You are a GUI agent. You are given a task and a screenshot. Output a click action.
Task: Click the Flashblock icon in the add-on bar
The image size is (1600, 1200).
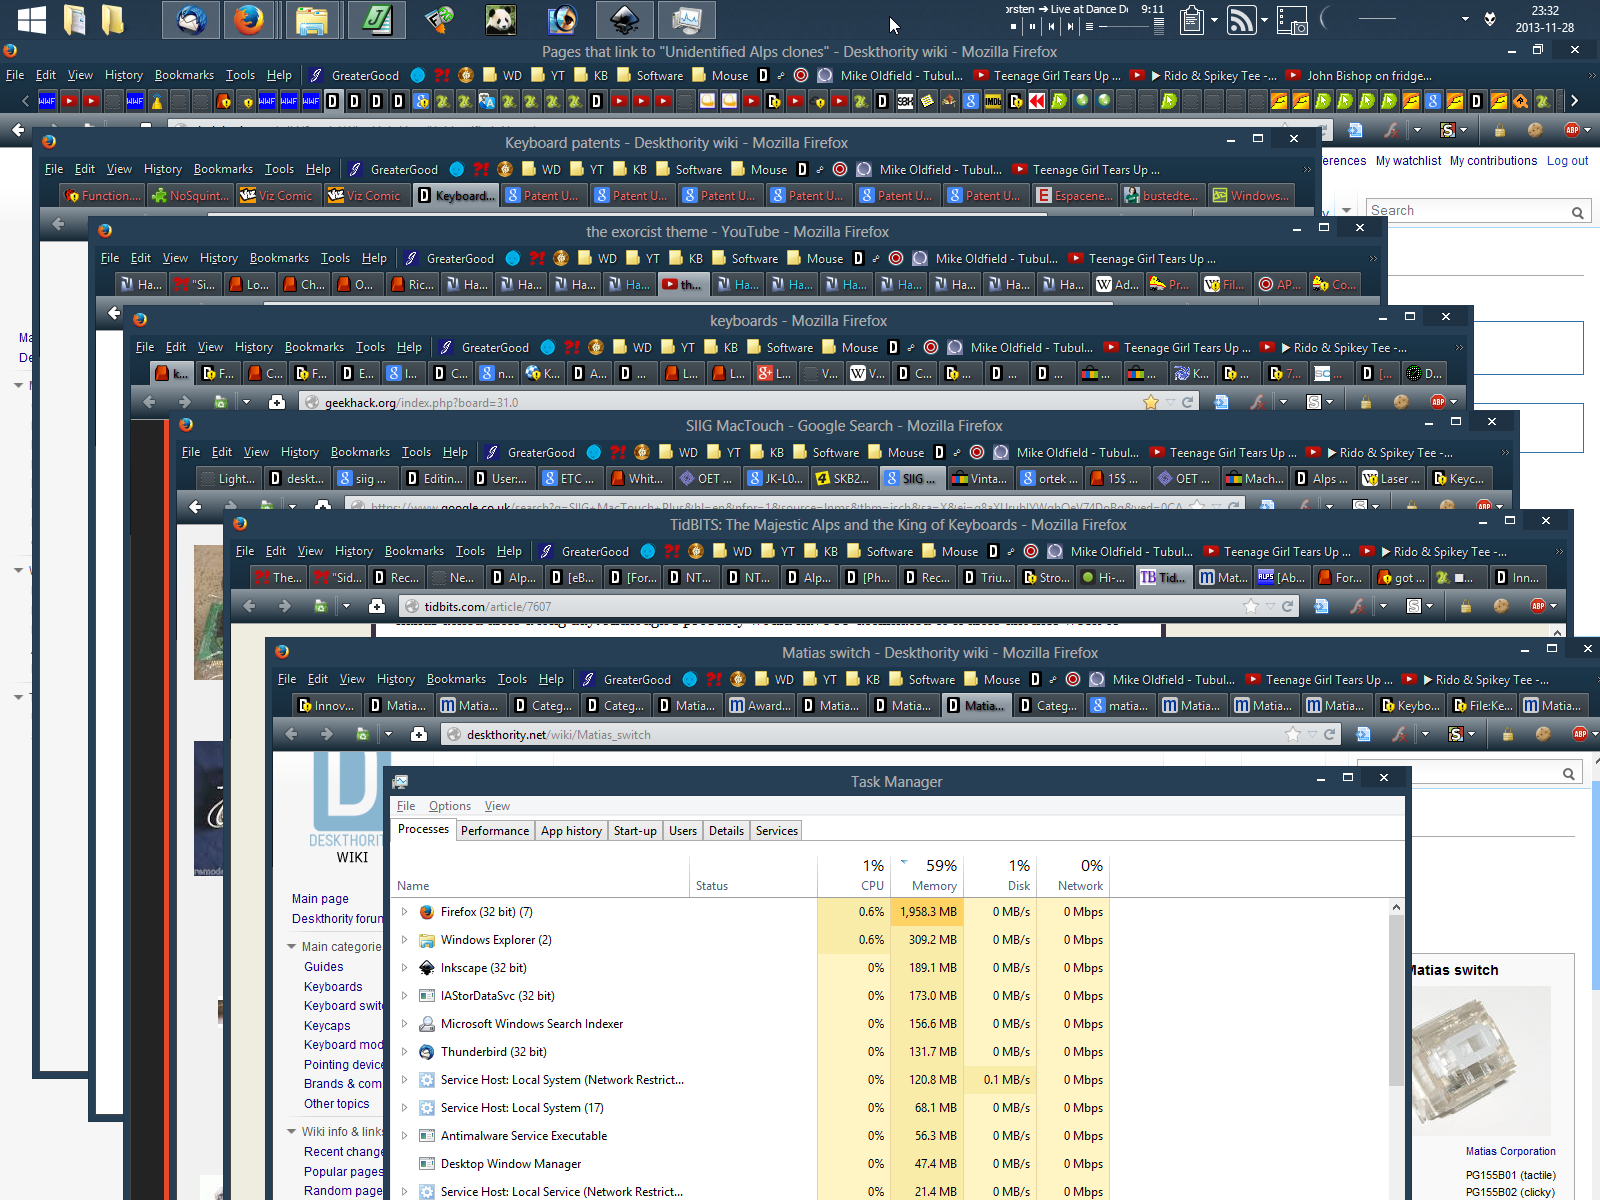coord(1399,734)
